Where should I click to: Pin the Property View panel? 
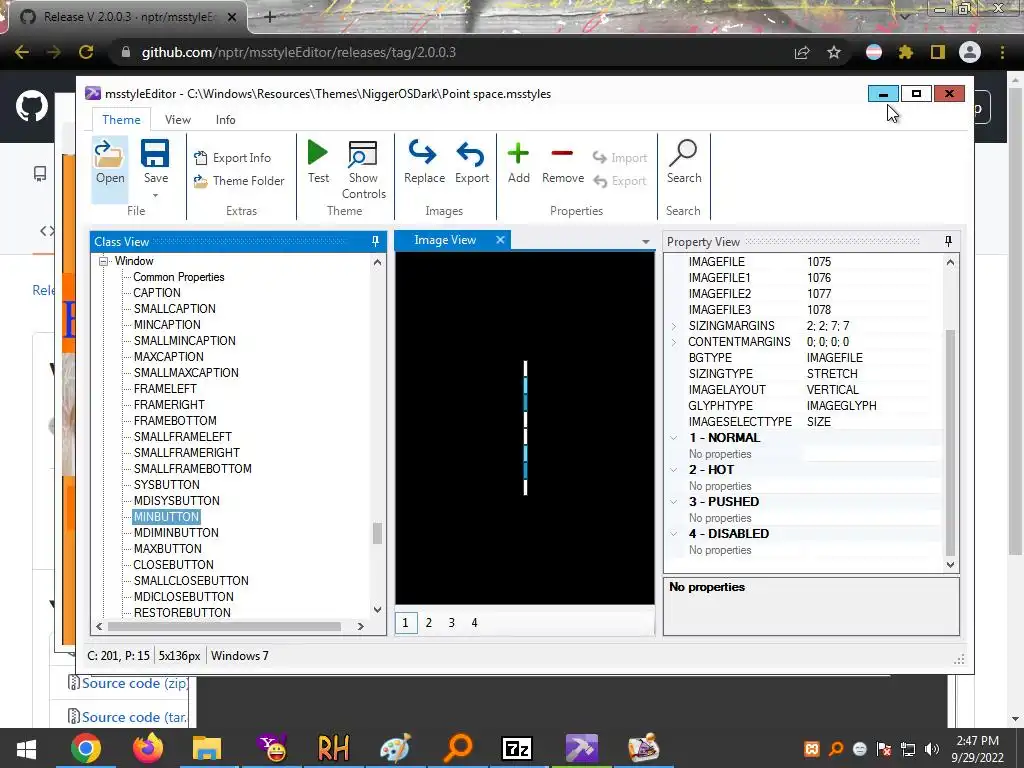click(x=948, y=242)
